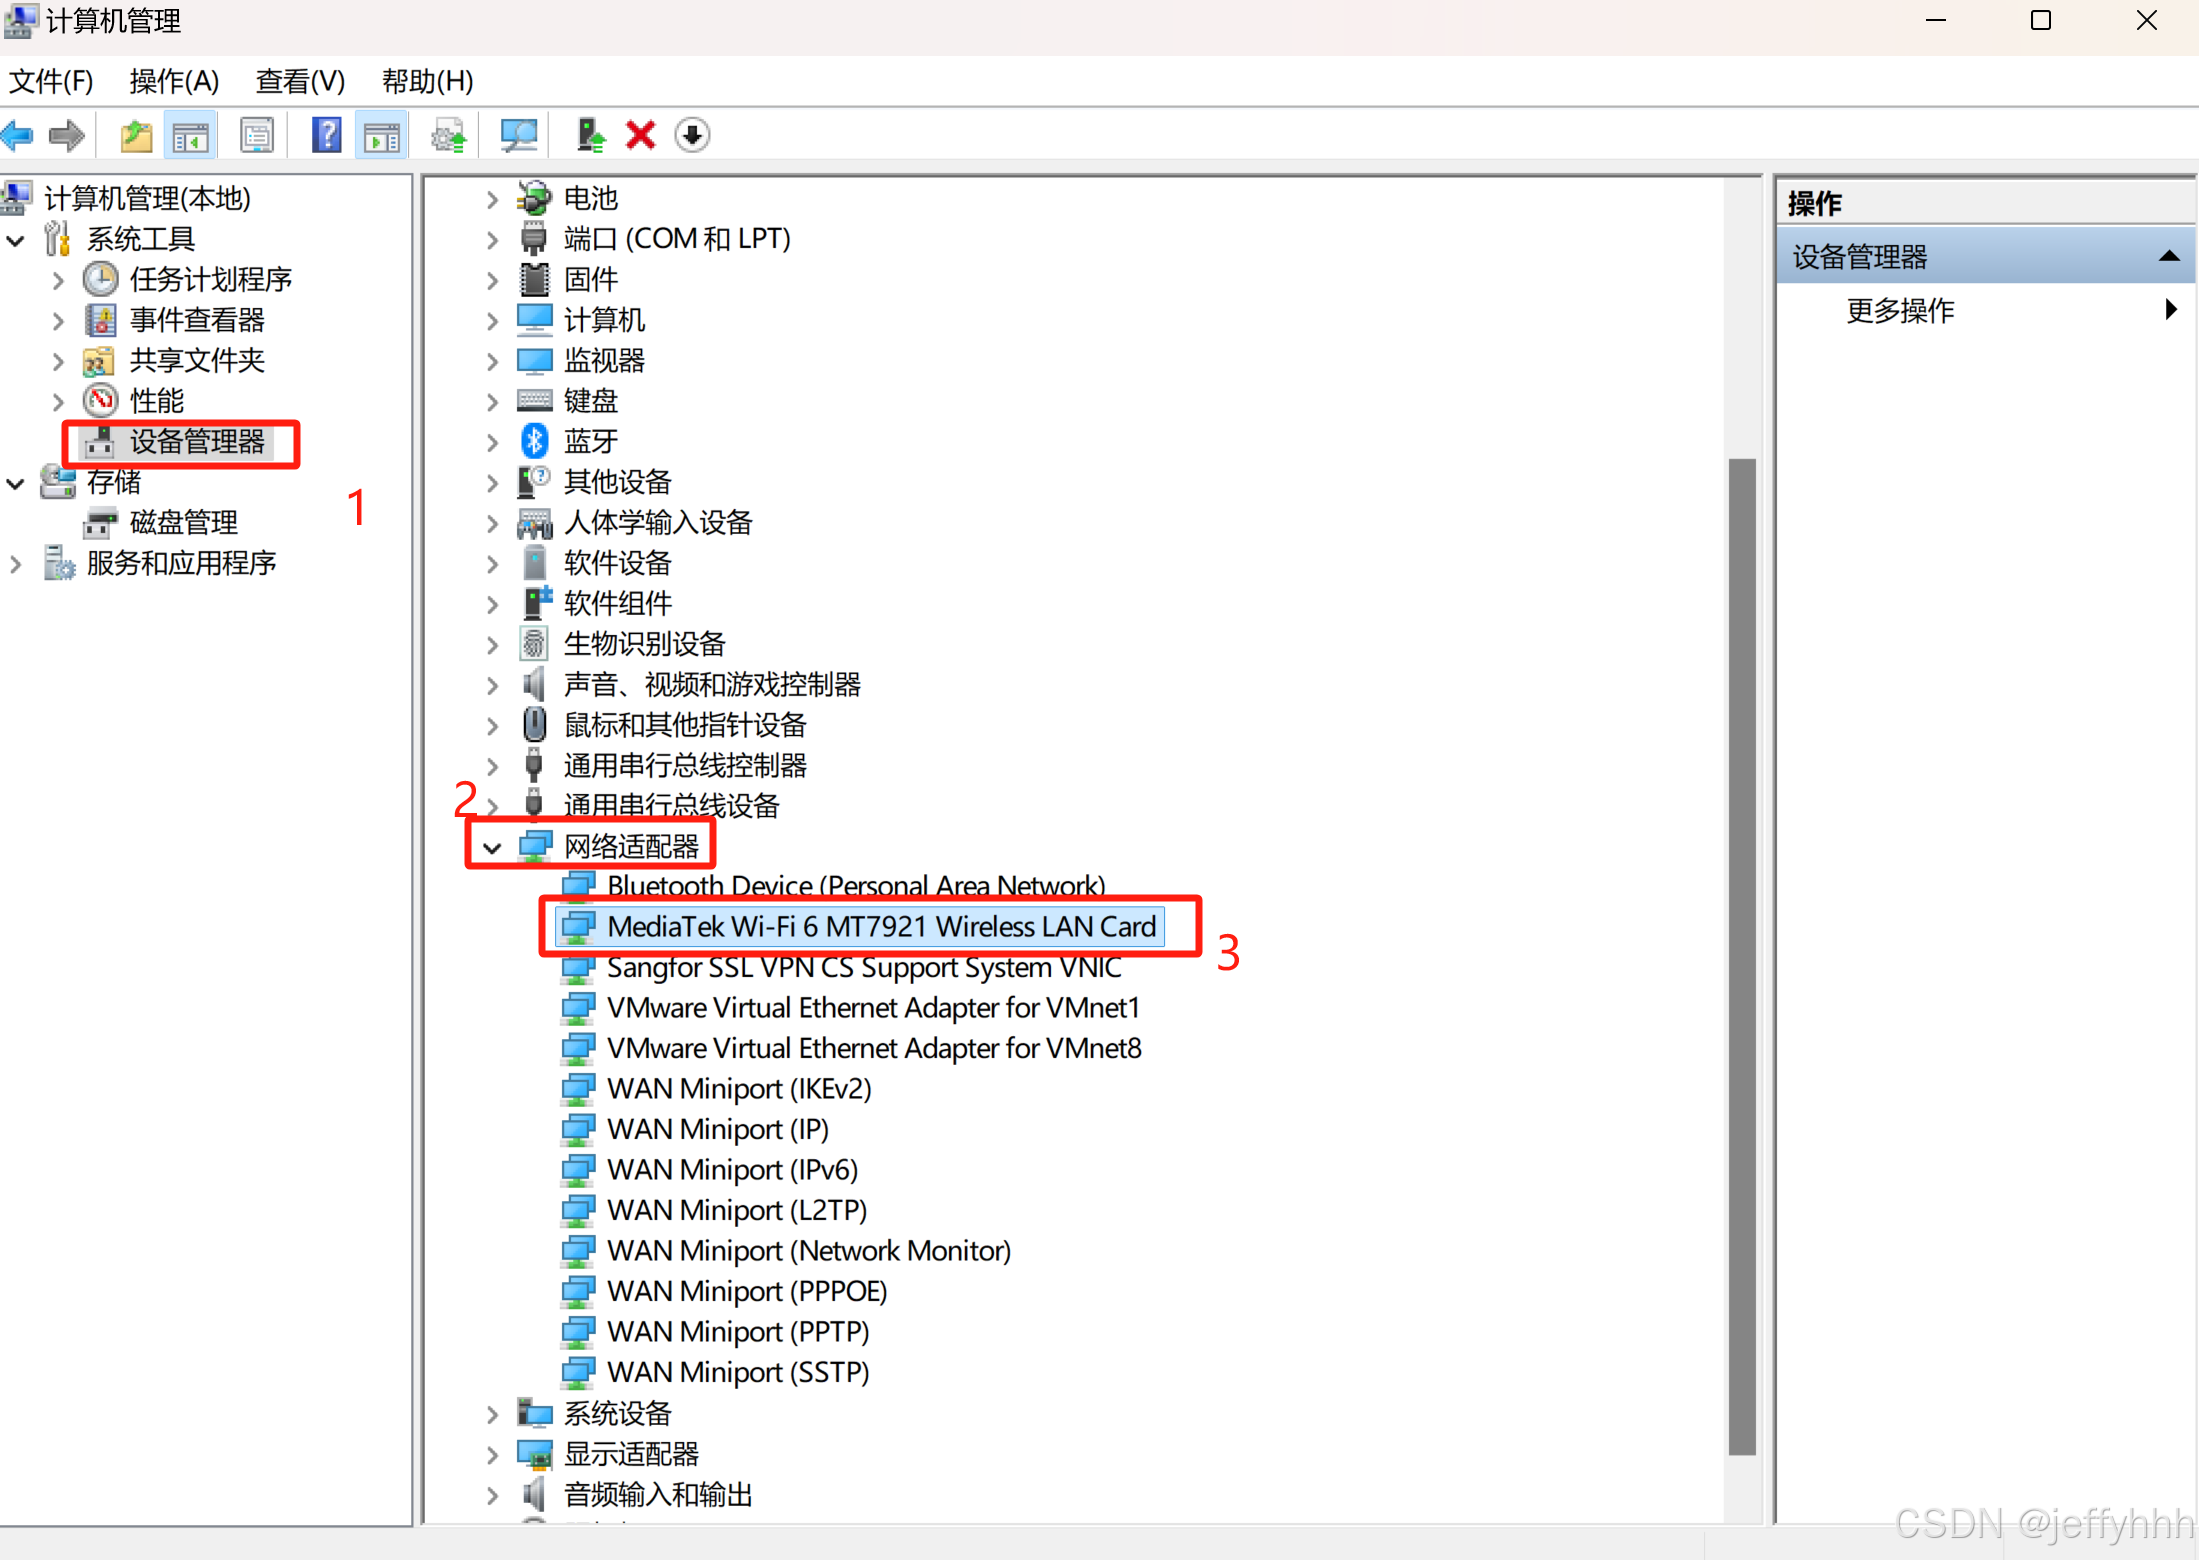Screen dimensions: 2199x1560
Task: Click the up one level folder icon
Action: pos(136,135)
